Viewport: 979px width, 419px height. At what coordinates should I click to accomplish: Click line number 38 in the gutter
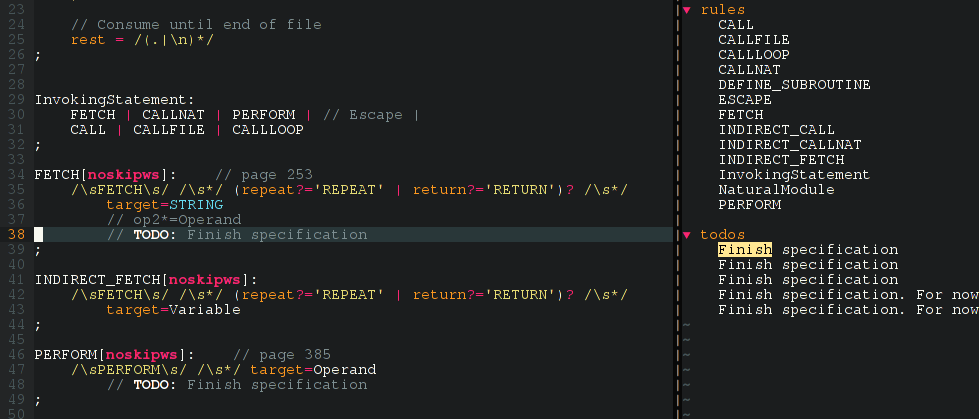(17, 235)
